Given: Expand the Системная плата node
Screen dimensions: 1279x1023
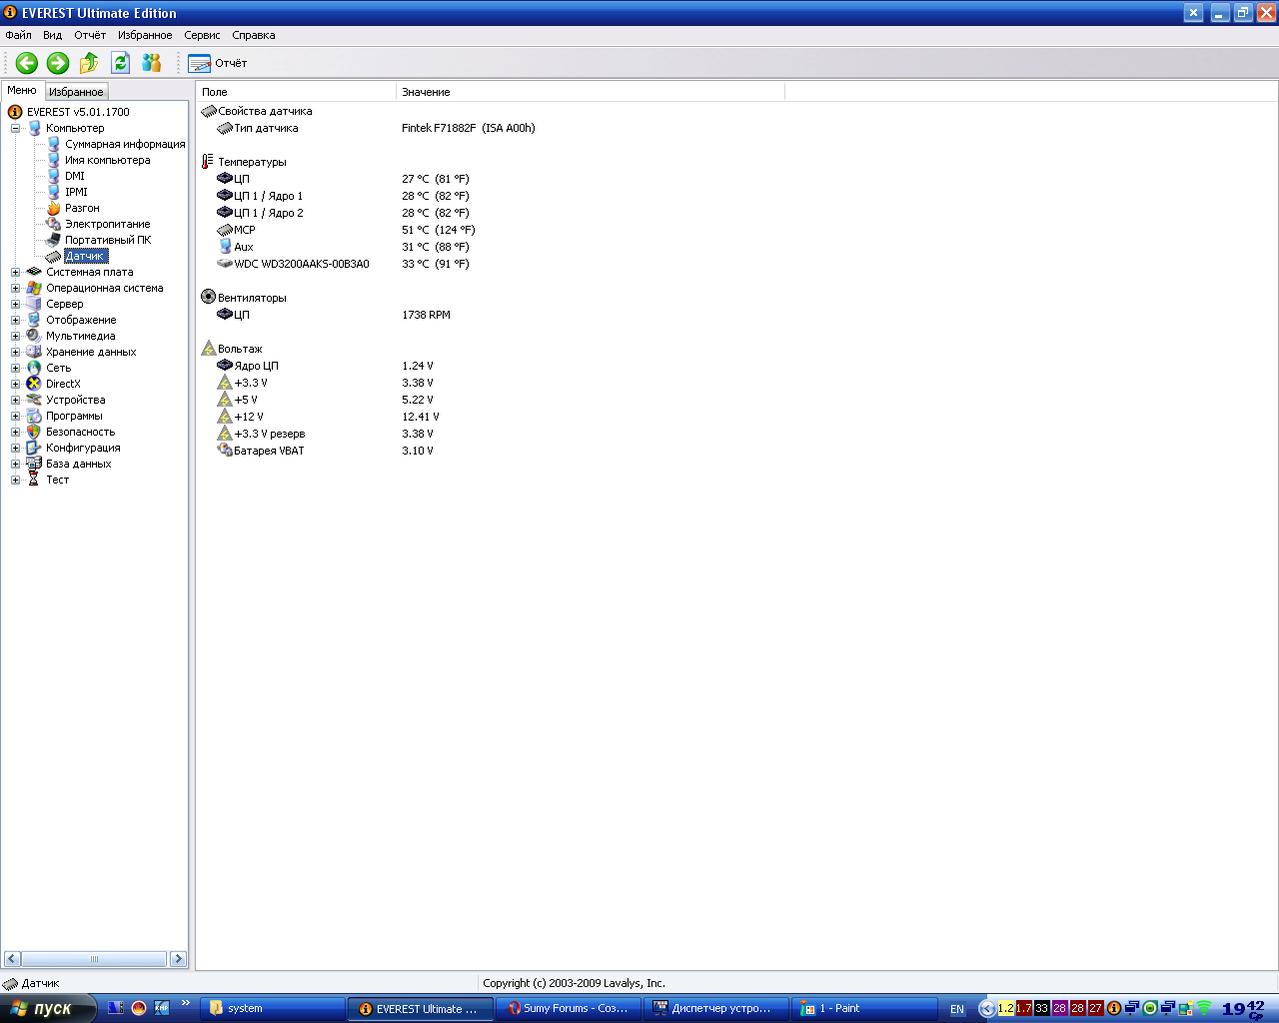Looking at the screenshot, I should 16,272.
